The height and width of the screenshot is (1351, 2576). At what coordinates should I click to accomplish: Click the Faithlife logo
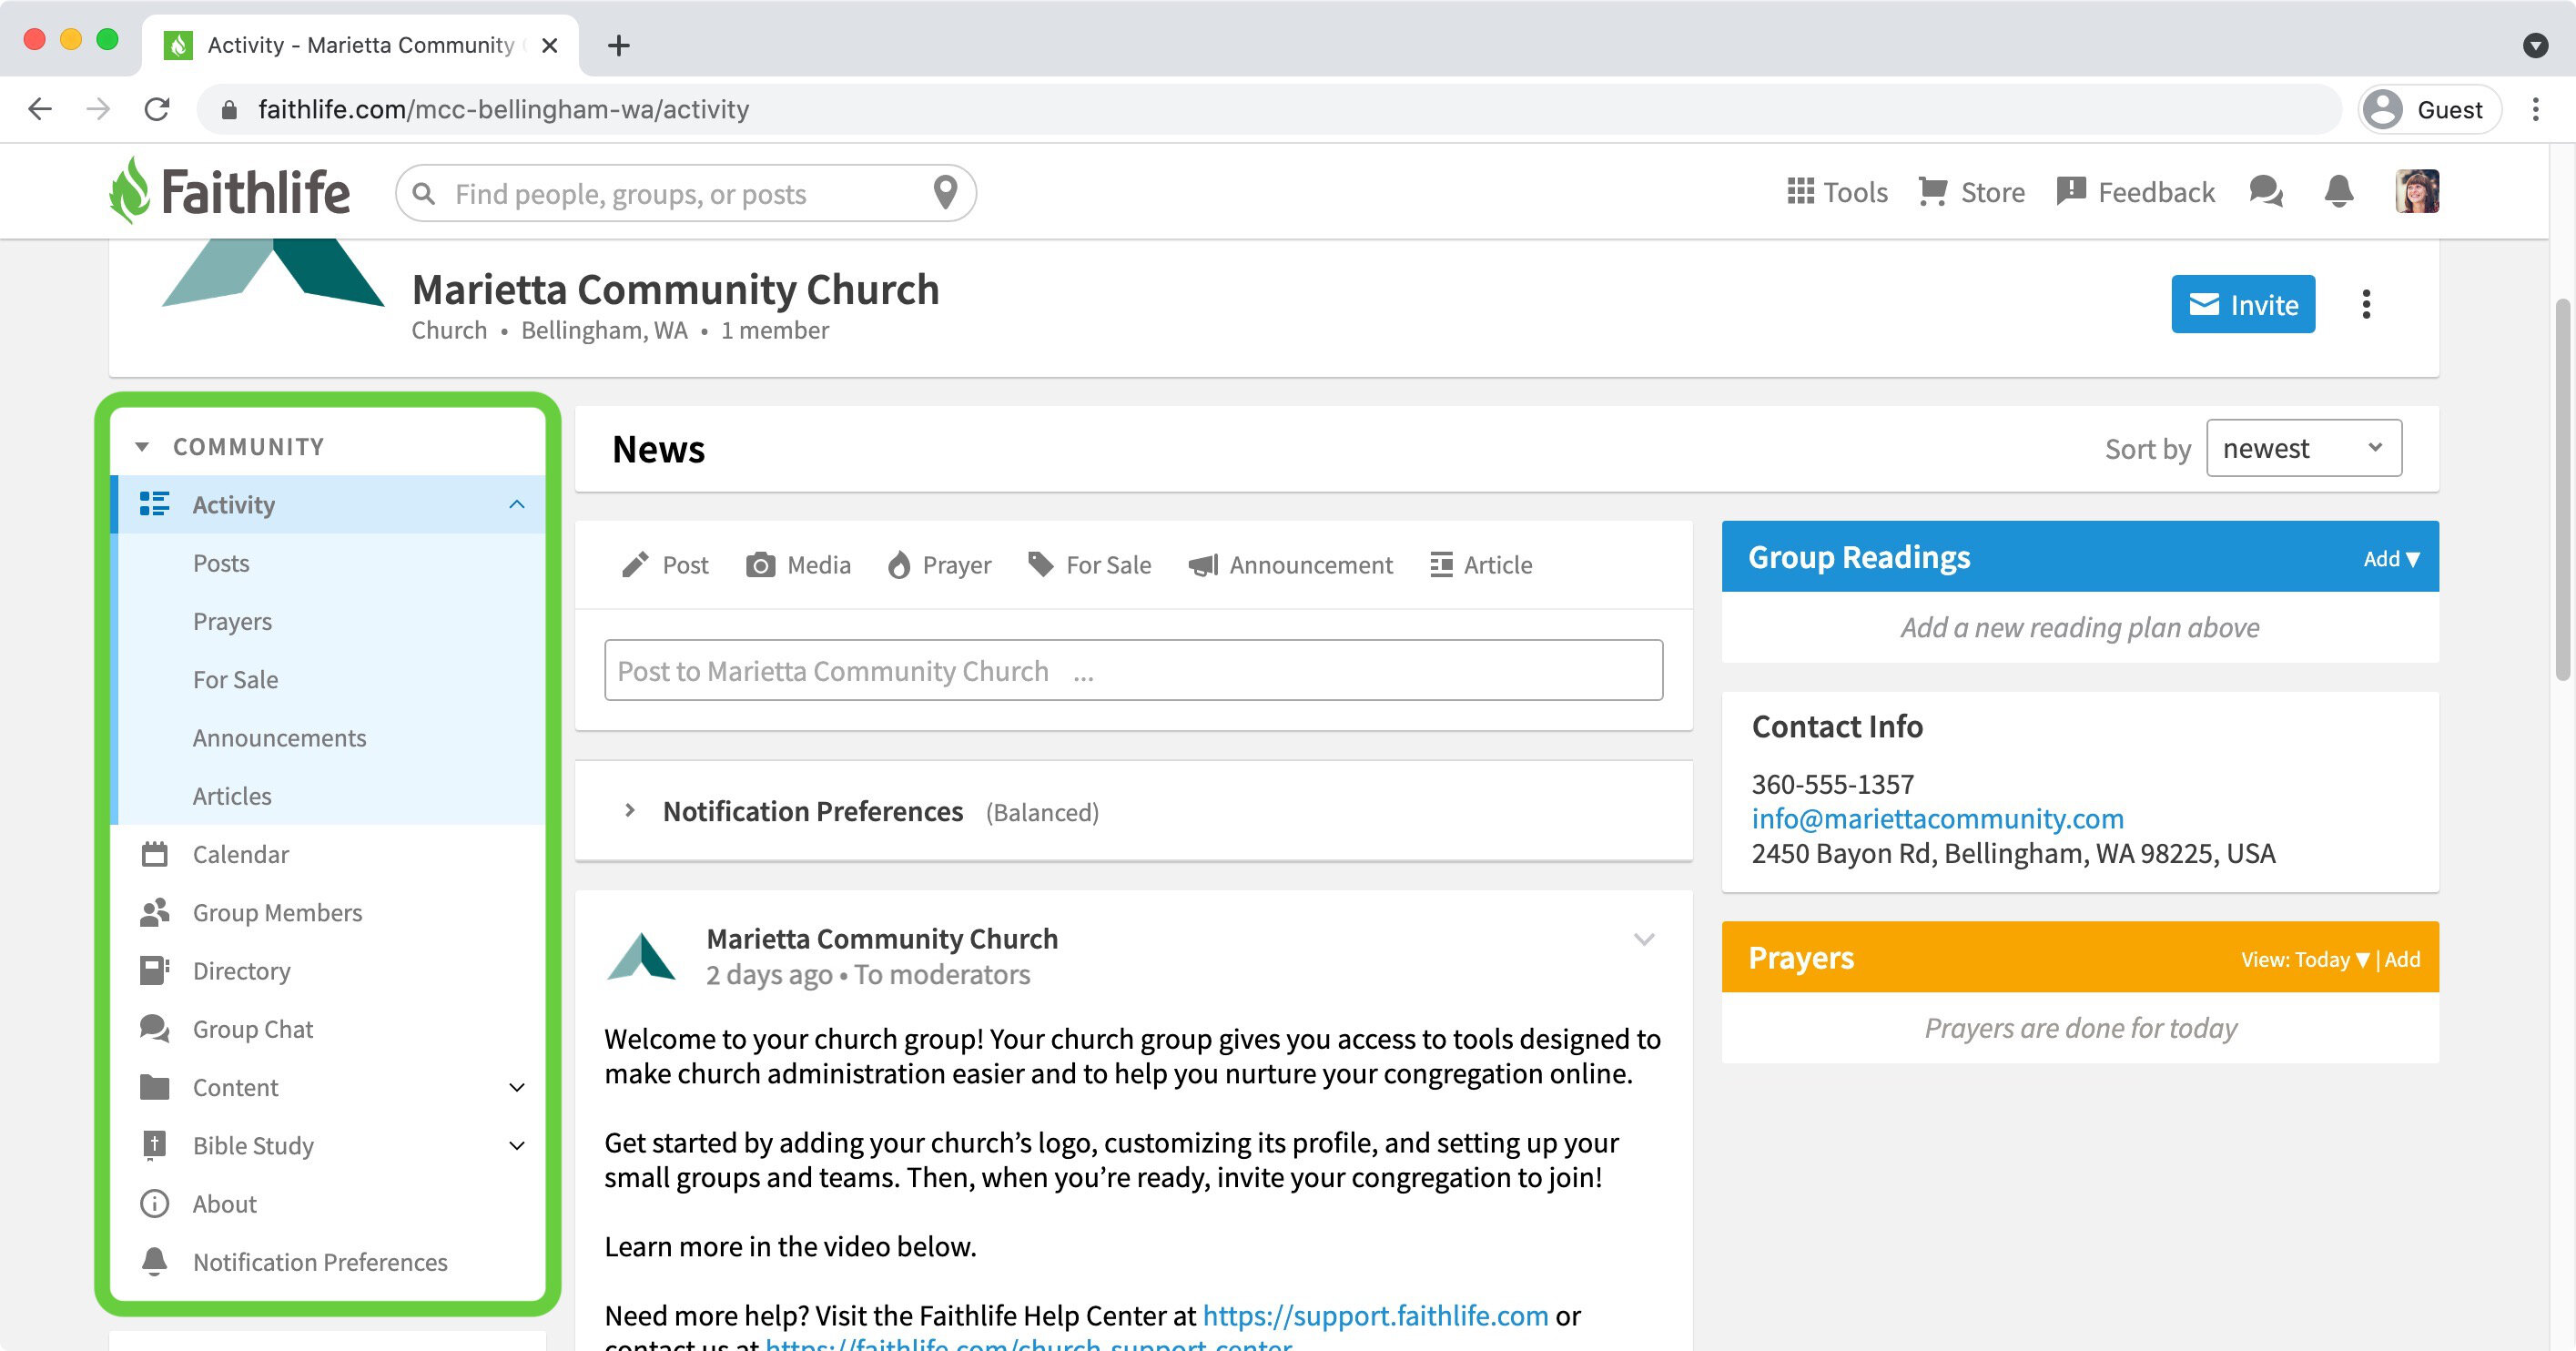(230, 191)
